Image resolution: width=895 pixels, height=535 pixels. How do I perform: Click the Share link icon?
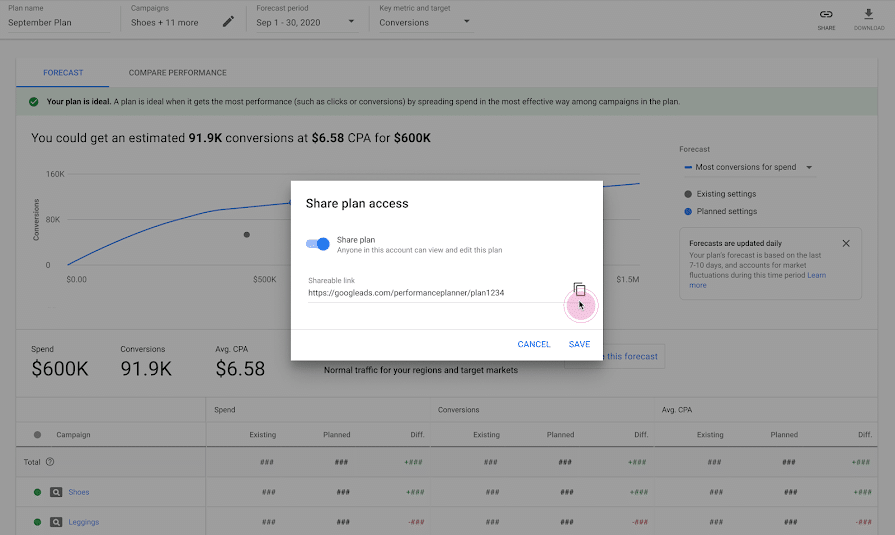826,15
